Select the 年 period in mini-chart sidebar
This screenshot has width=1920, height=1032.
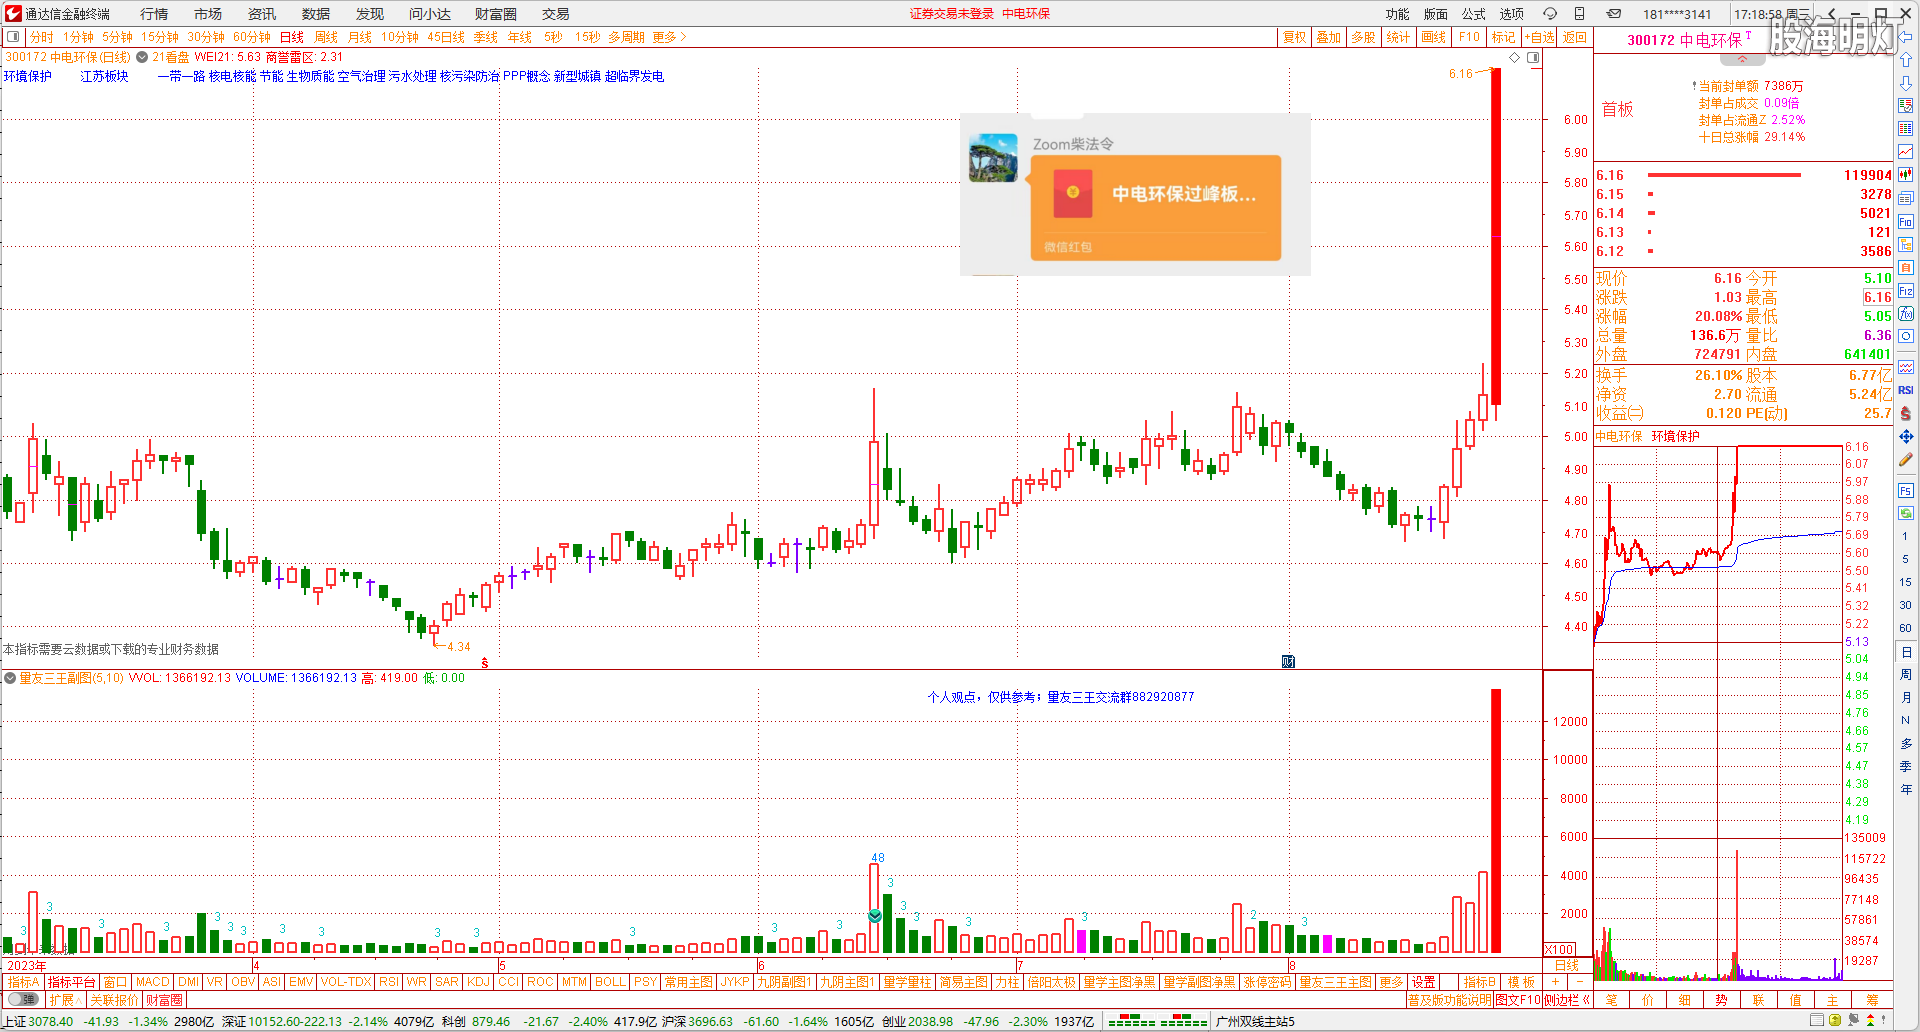1906,789
